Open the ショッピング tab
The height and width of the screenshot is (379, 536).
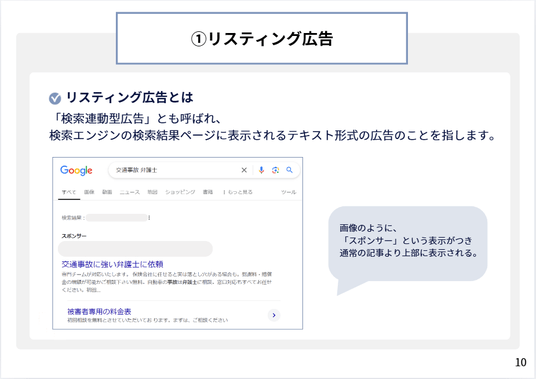coord(180,192)
